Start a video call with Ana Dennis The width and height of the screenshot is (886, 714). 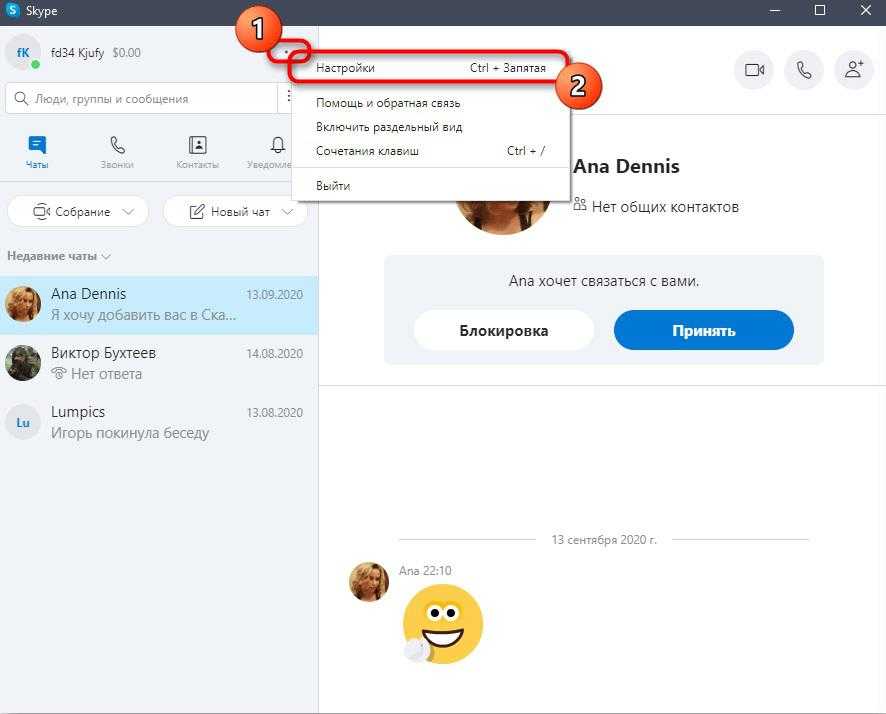(754, 70)
